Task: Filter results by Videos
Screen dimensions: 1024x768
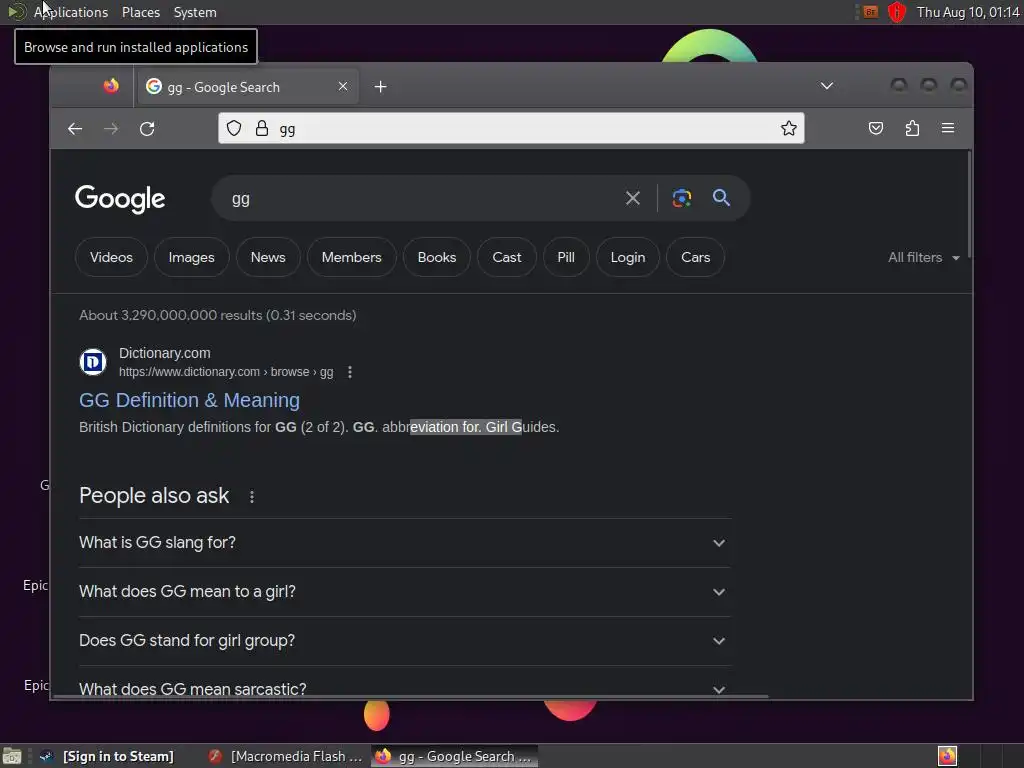Action: (x=111, y=257)
